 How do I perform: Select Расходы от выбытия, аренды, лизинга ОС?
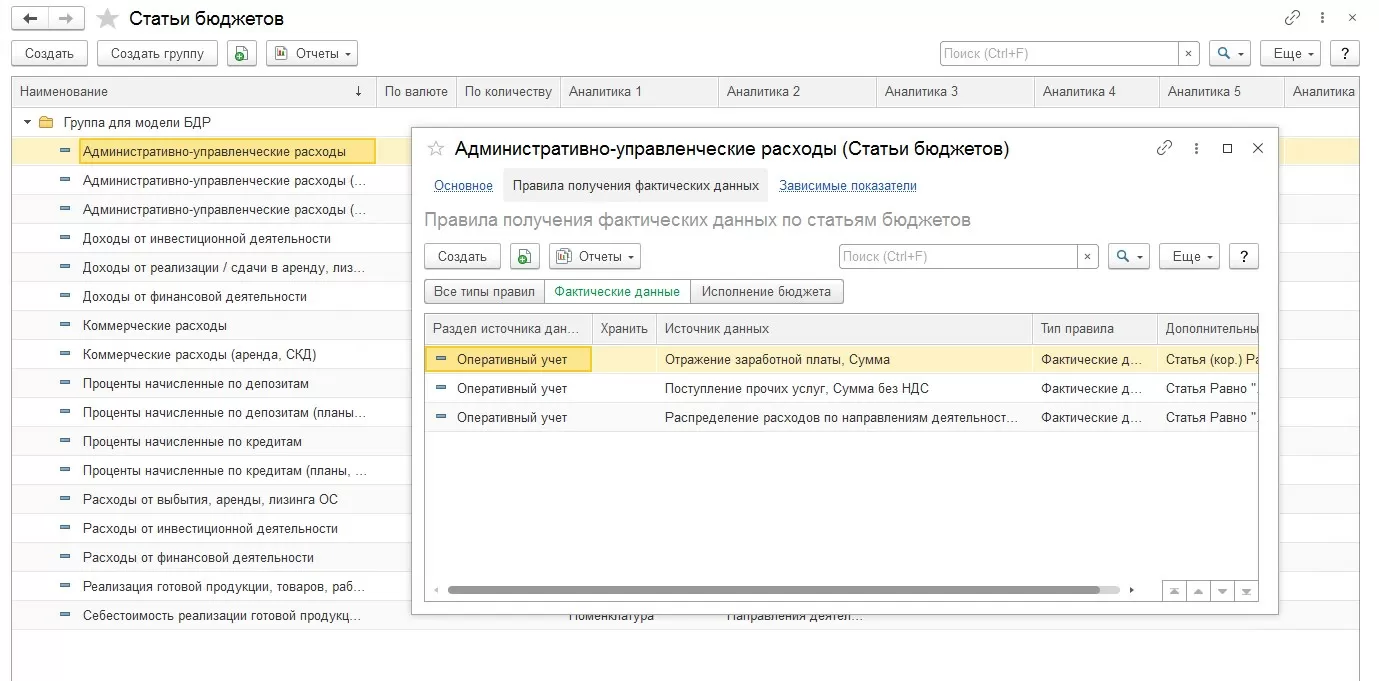coord(210,500)
